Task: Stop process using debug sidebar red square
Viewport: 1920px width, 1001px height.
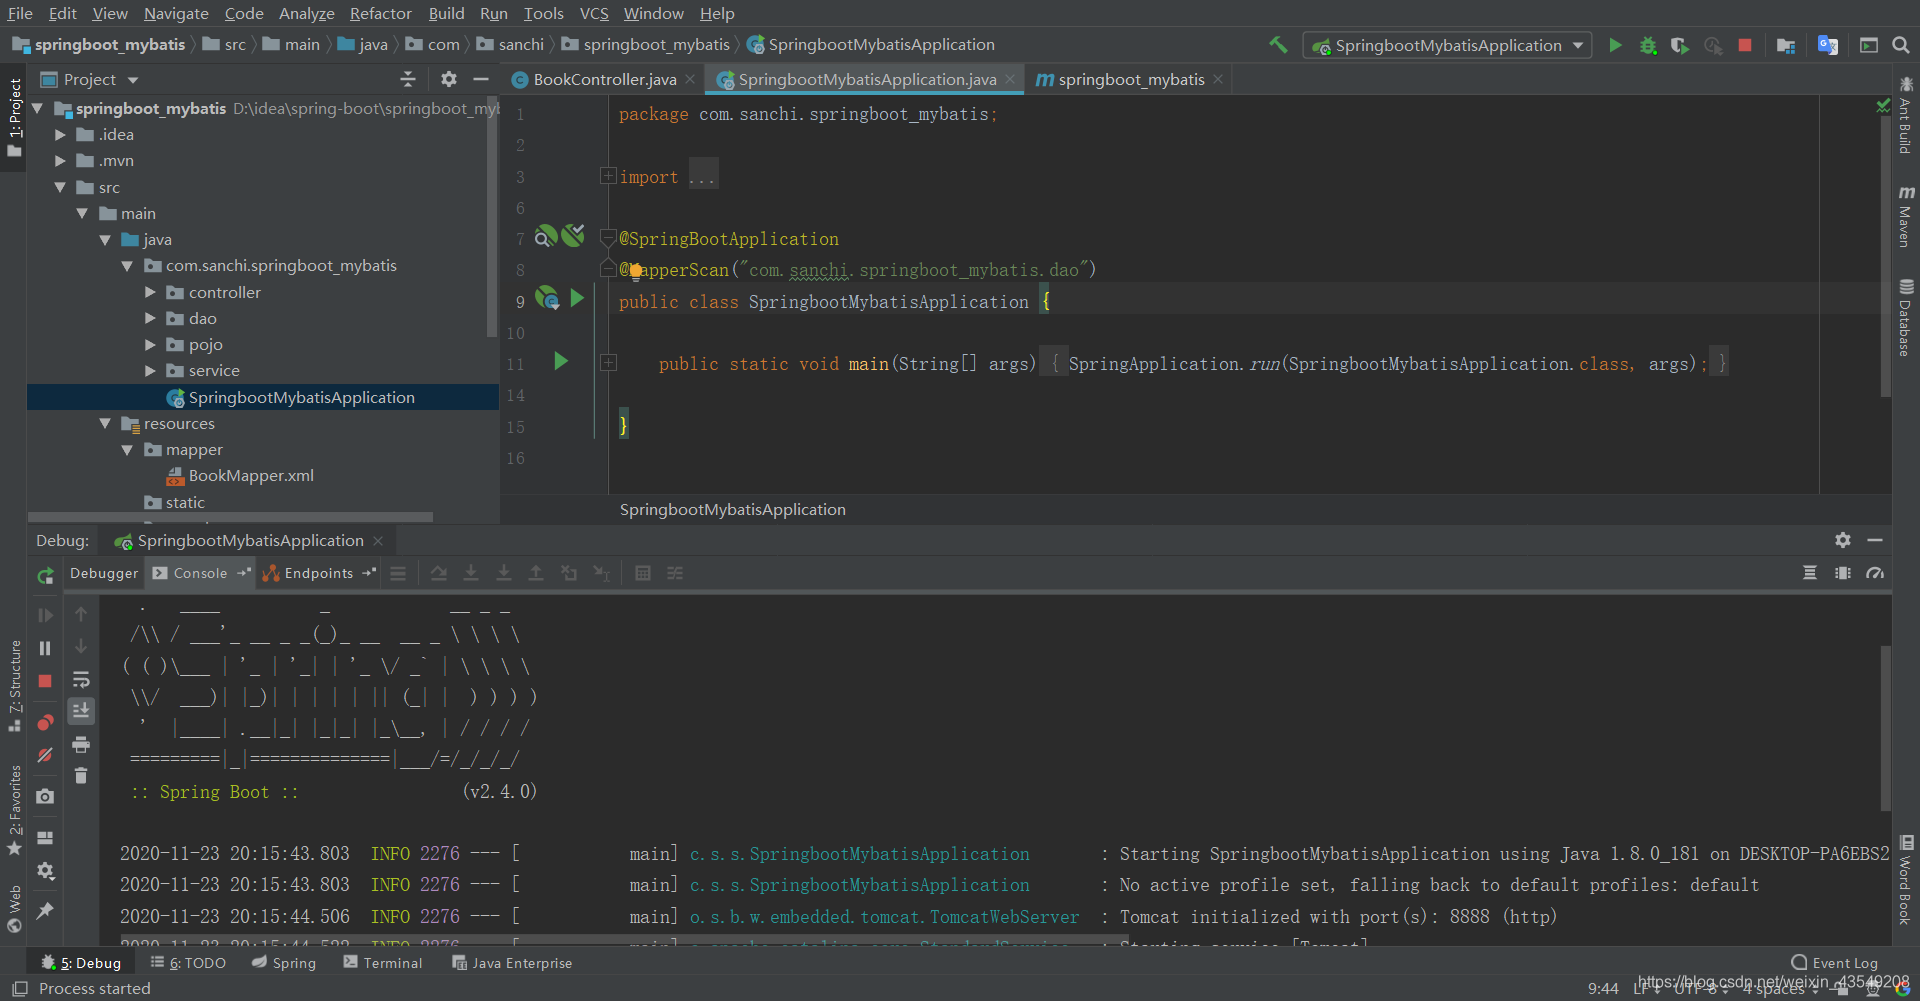Action: [45, 681]
